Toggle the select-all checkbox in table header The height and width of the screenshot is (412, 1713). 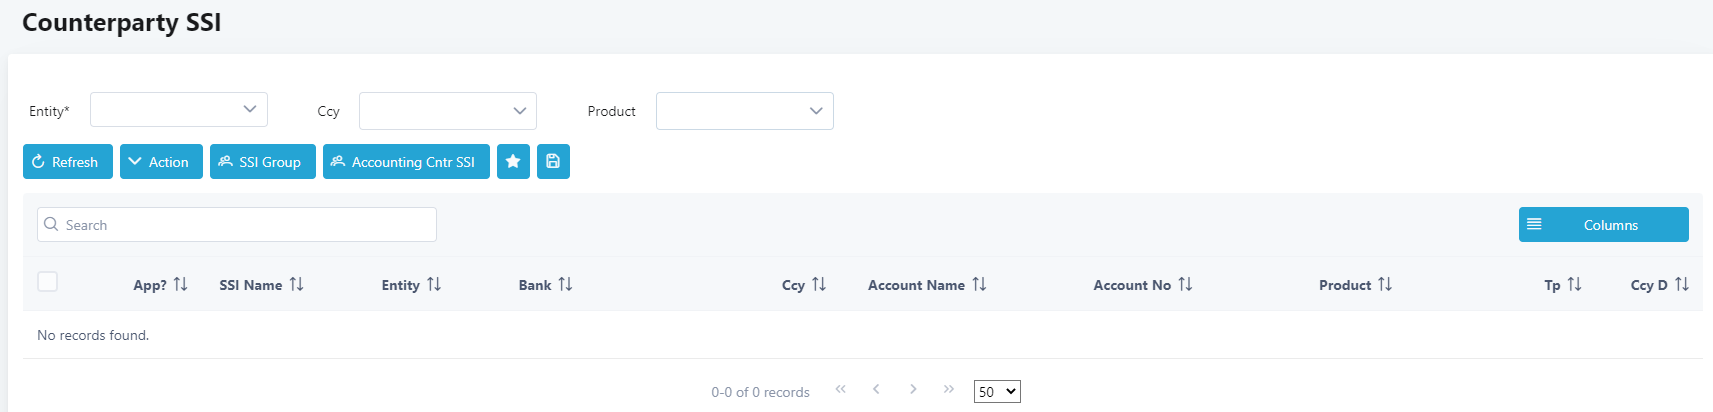(x=47, y=282)
